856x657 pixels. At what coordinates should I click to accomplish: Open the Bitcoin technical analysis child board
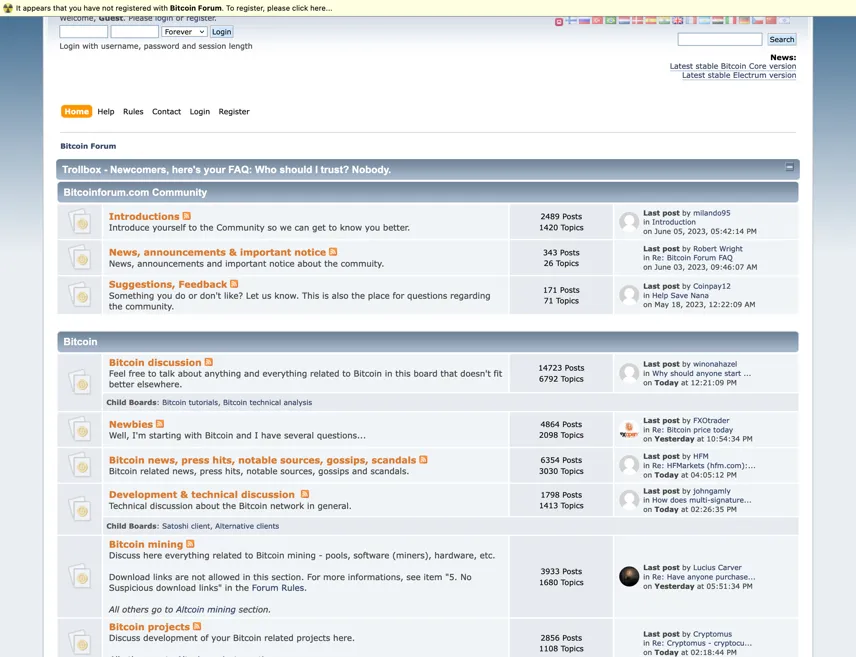click(268, 403)
